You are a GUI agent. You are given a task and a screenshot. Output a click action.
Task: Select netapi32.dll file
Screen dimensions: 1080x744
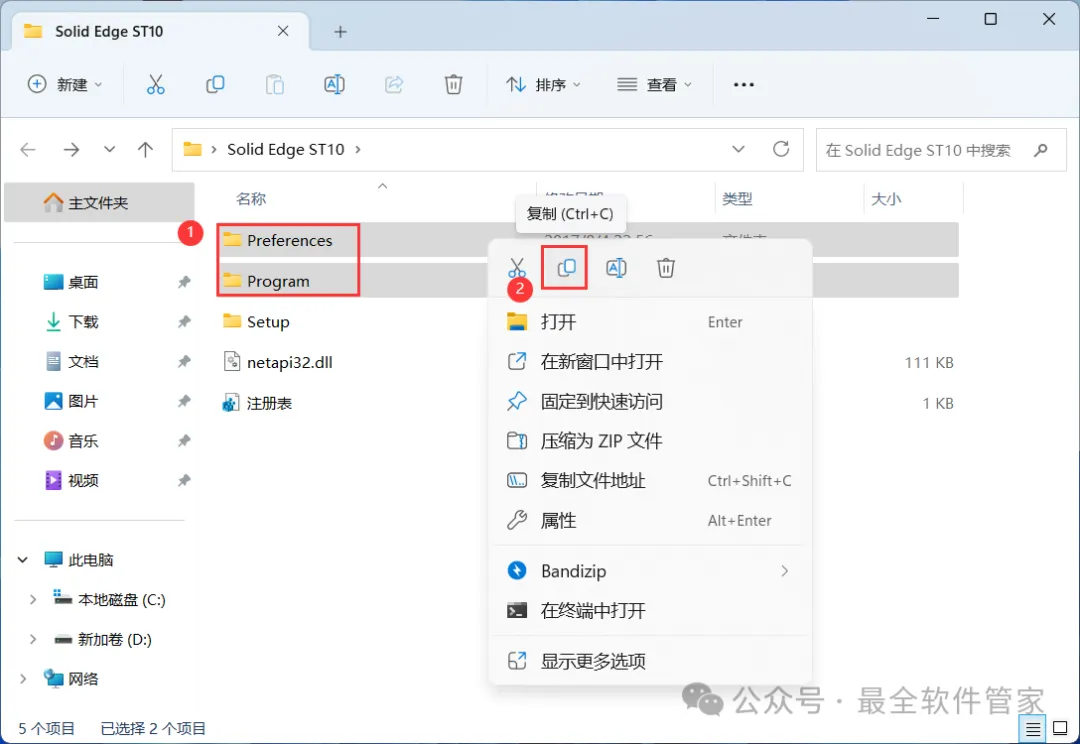point(289,362)
